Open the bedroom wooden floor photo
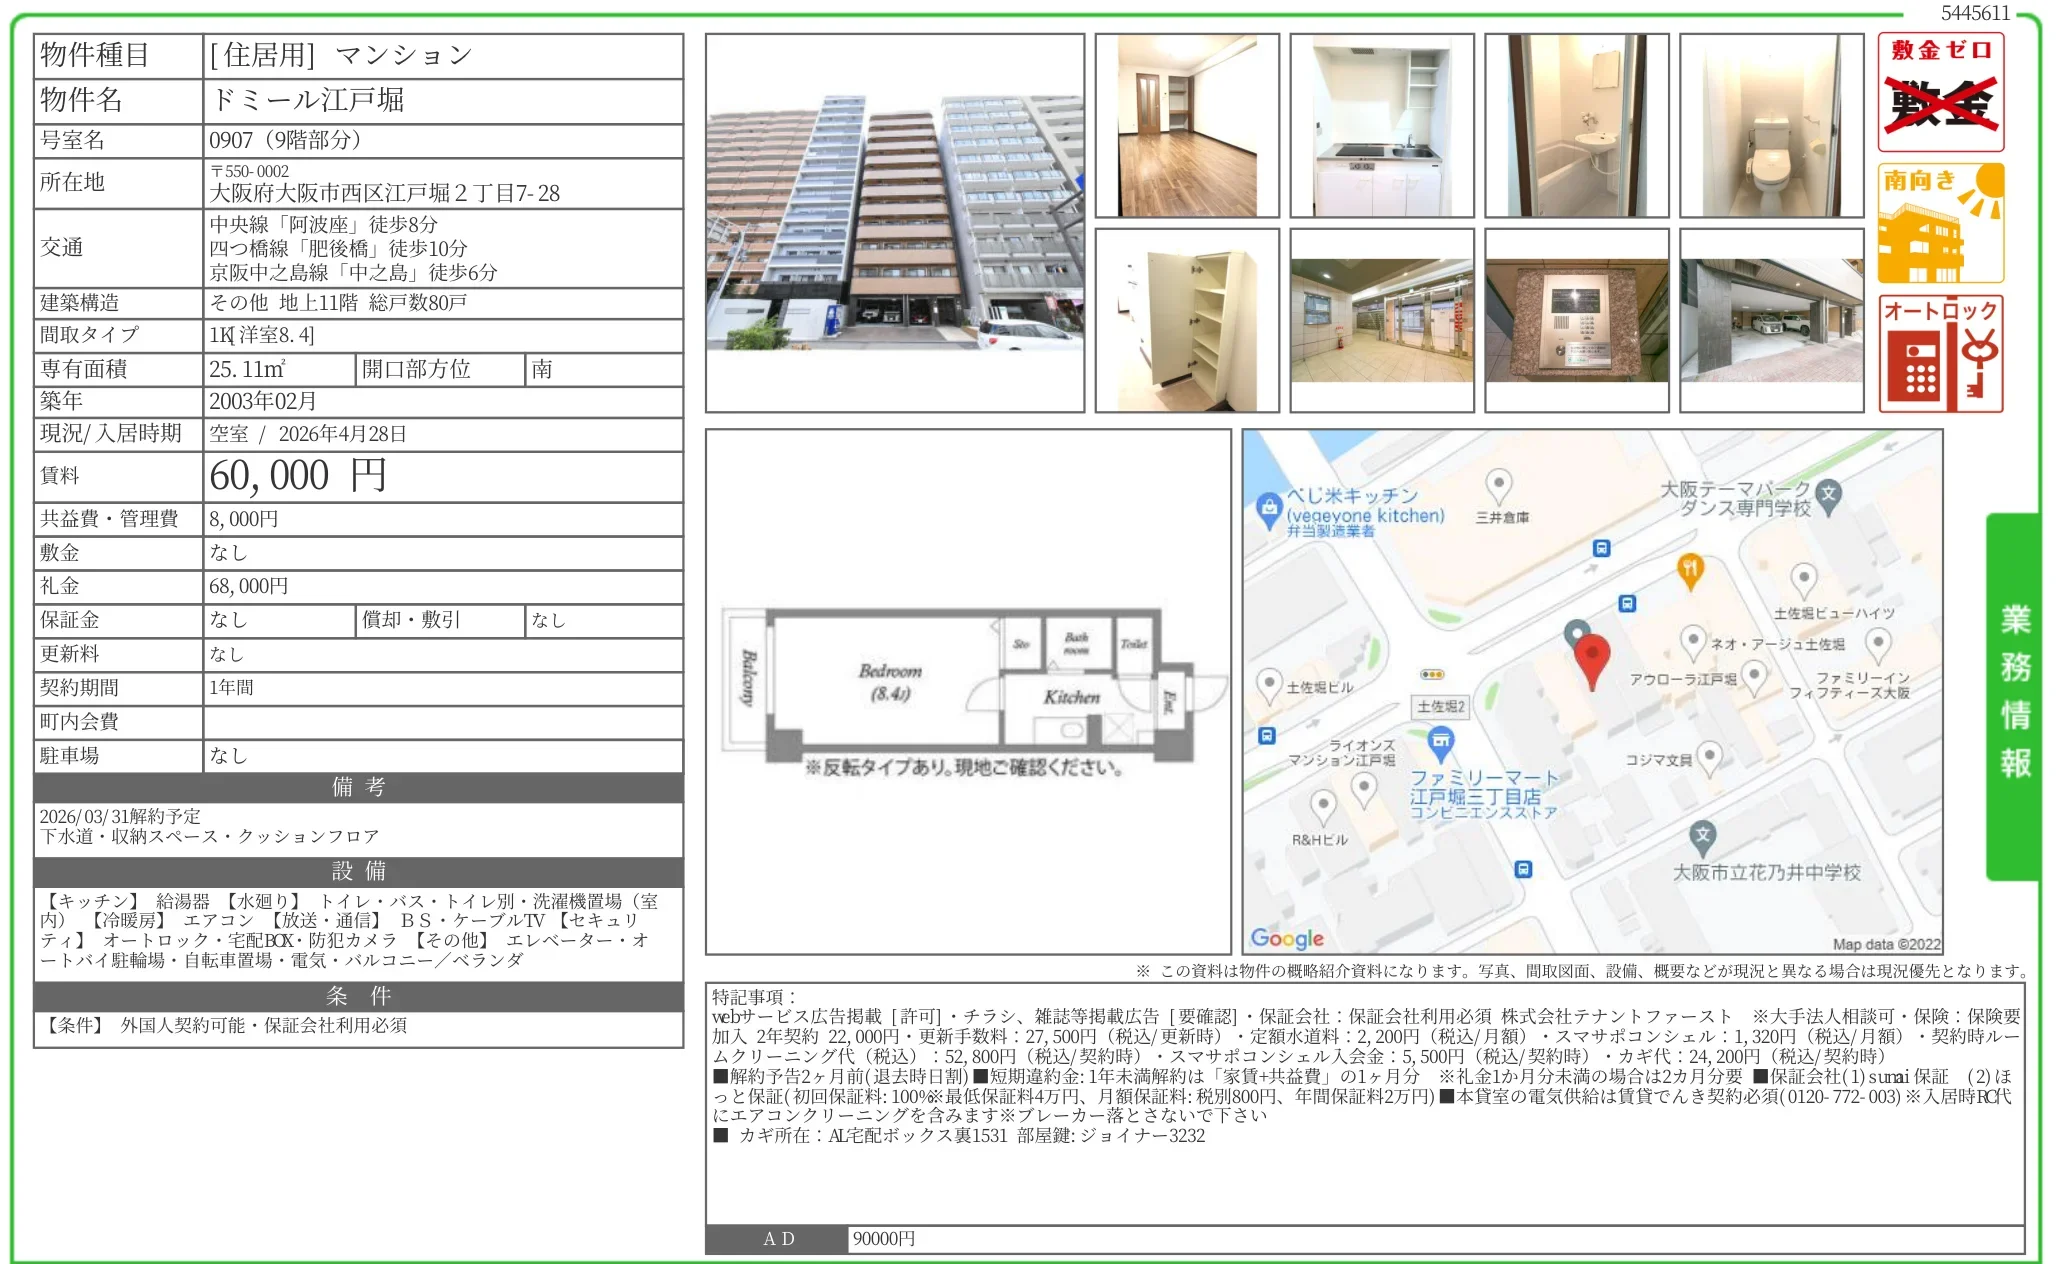Image resolution: width=2056 pixels, height=1264 pixels. [x=1187, y=126]
